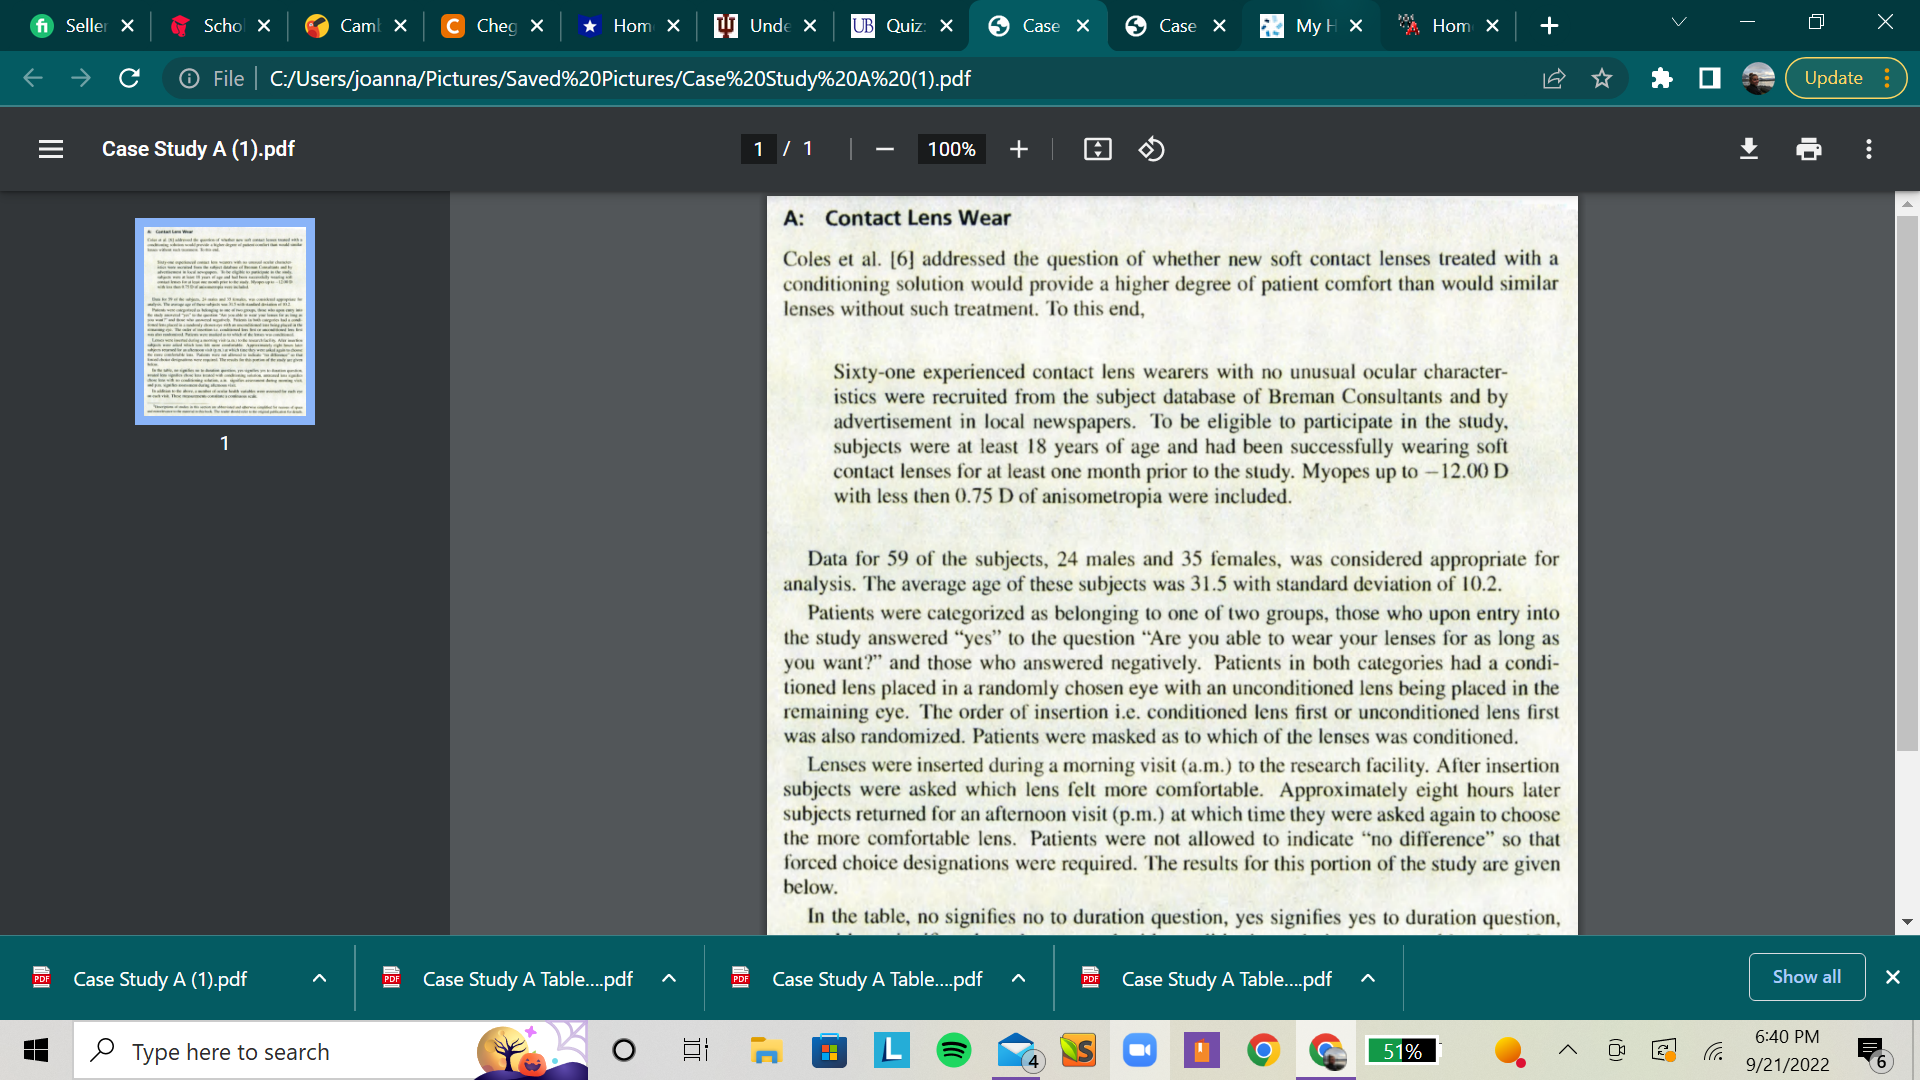Bookmark this page with the star icon
This screenshot has width=1920, height=1080.
point(1603,78)
